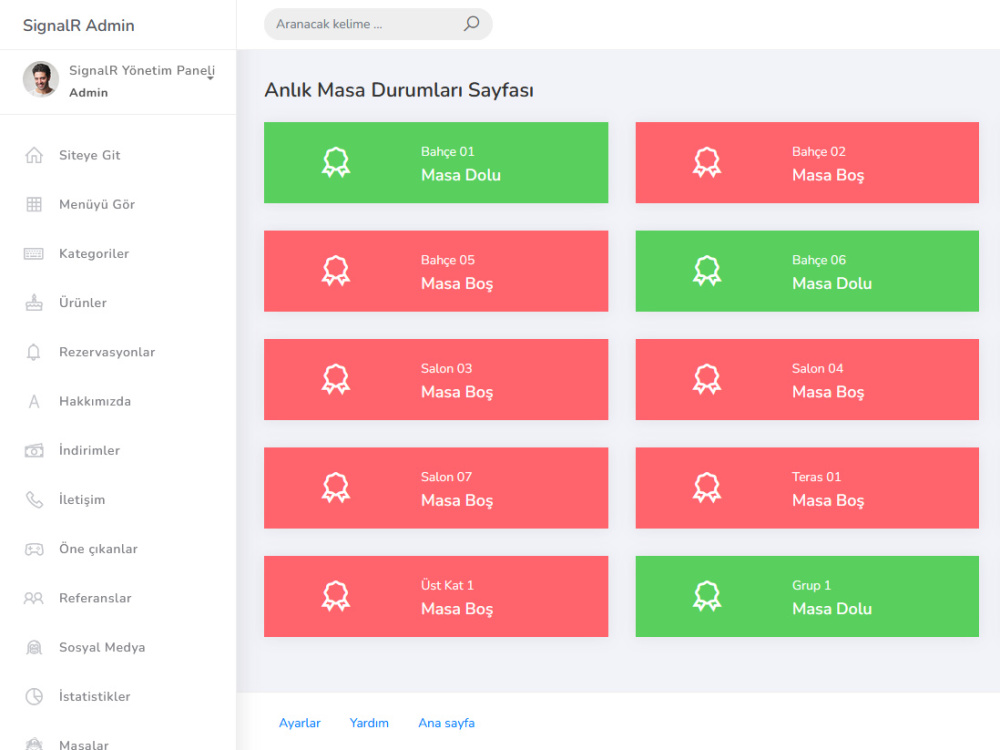
Task: Select Sosyal Medya in the sidebar
Action: tap(102, 647)
